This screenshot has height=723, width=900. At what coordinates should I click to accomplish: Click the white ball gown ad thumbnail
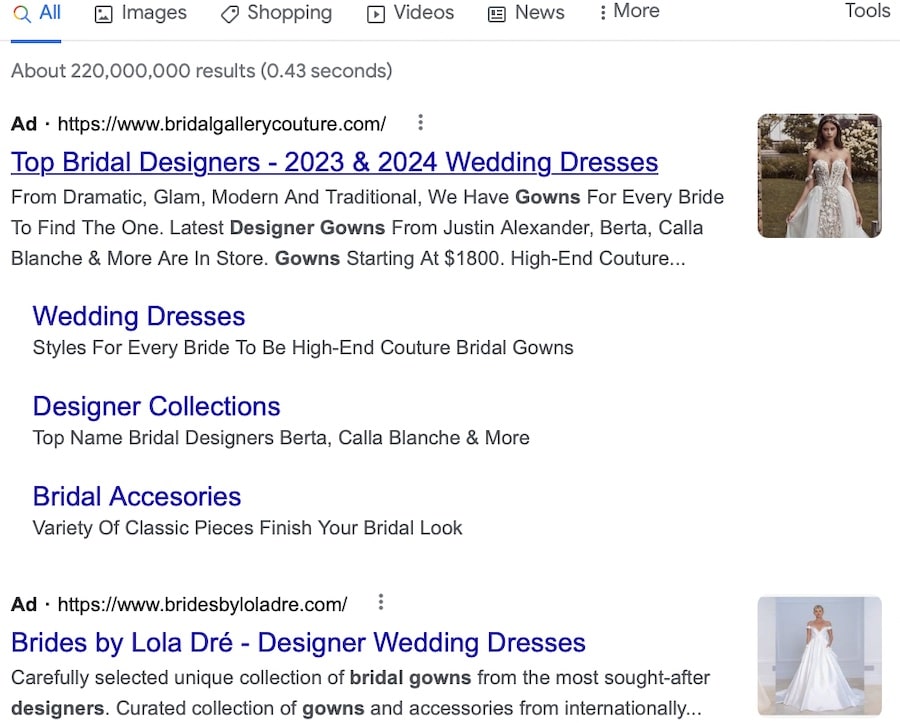(820, 656)
